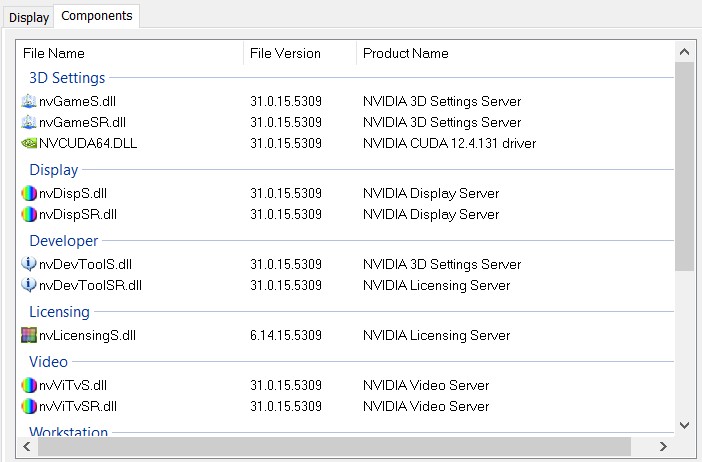Click the horizontal scrollbar thumb
This screenshot has height=462, width=702.
click(x=334, y=446)
